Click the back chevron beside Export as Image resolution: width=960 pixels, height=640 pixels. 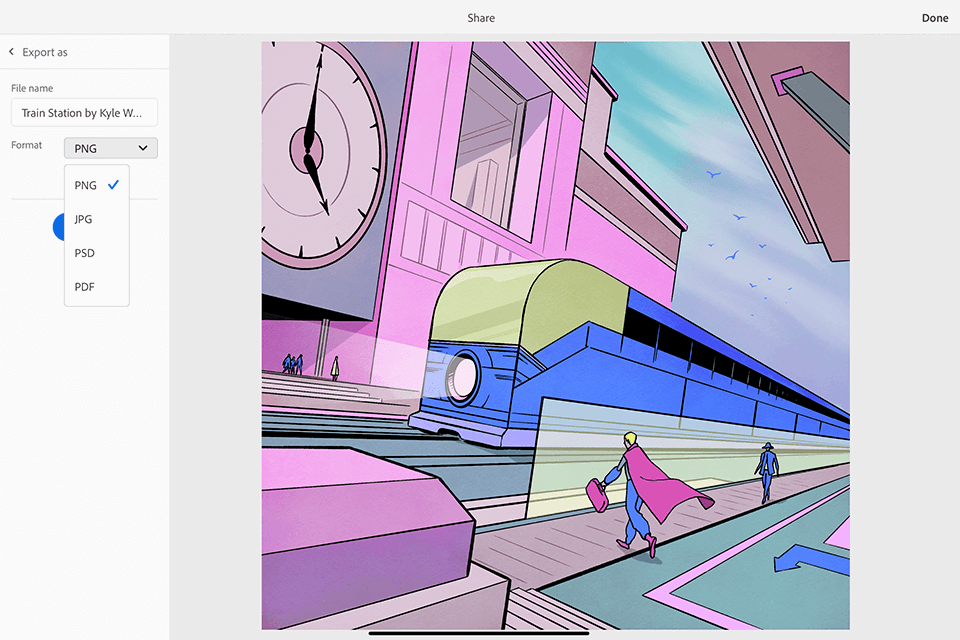click(12, 52)
